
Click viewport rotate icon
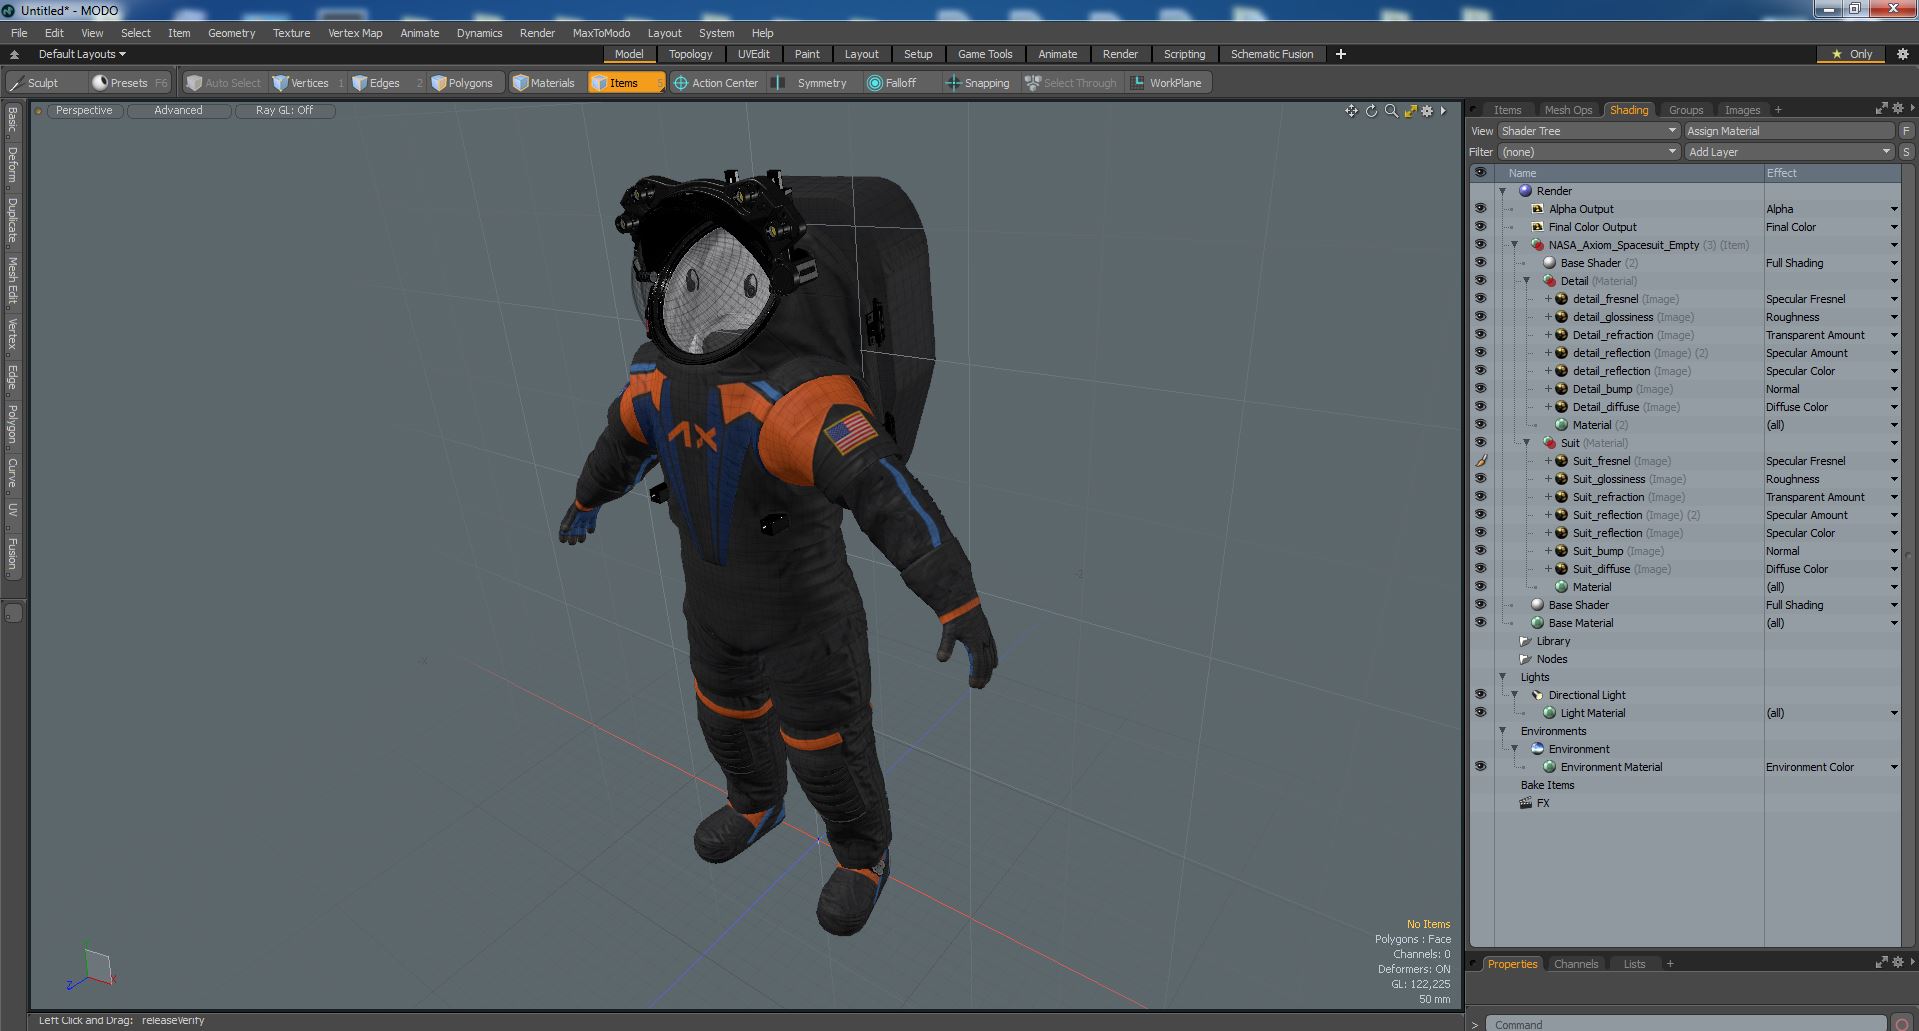coord(1371,111)
